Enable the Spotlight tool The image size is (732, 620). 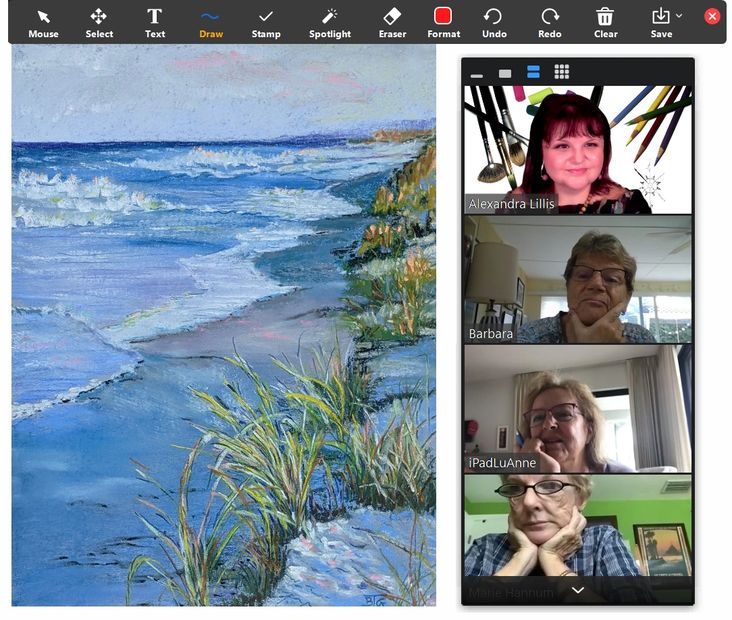click(329, 22)
